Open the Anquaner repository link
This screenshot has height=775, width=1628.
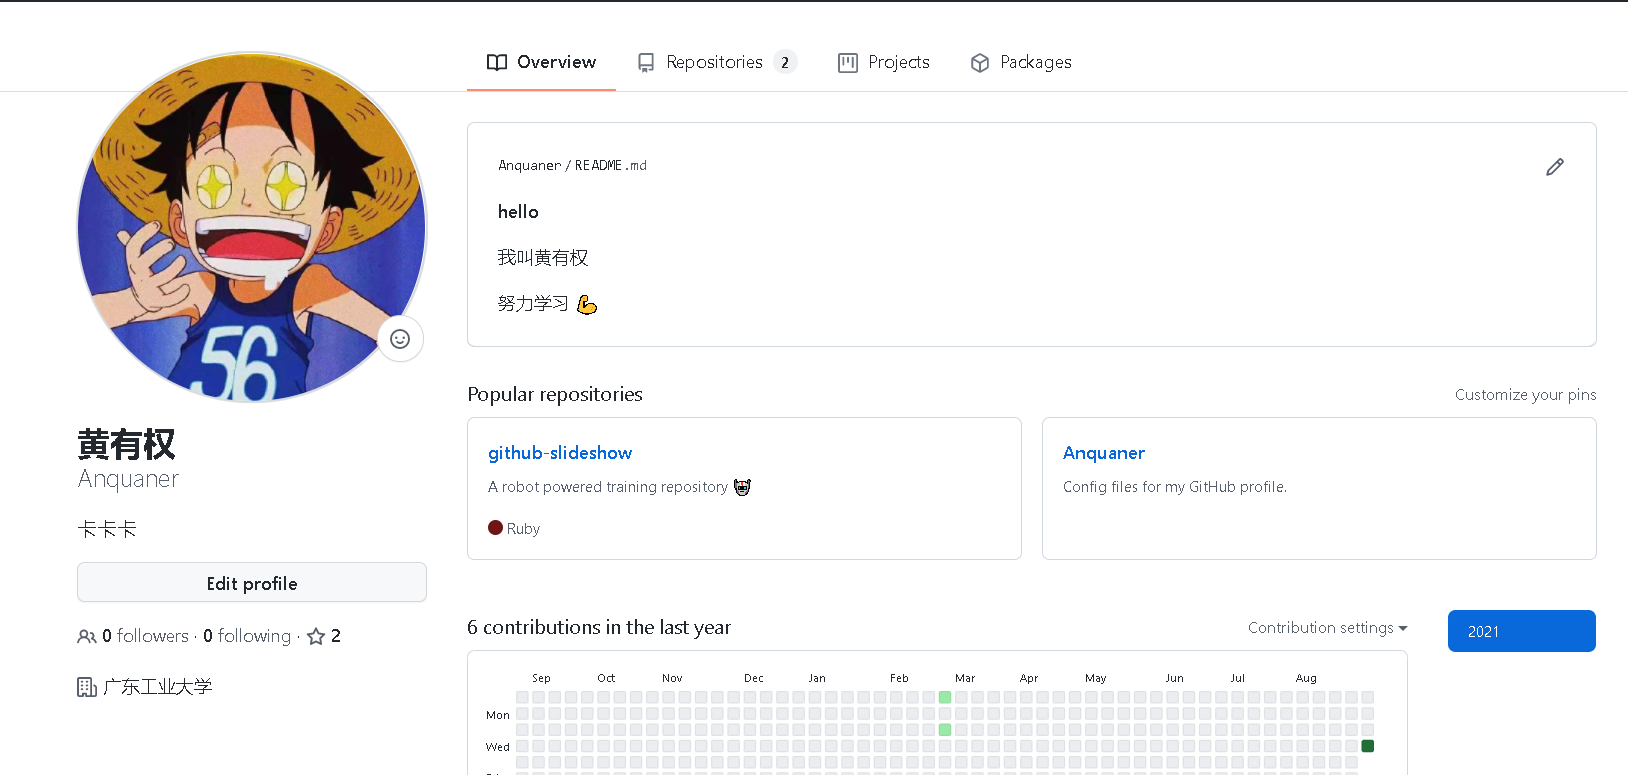tap(1103, 453)
